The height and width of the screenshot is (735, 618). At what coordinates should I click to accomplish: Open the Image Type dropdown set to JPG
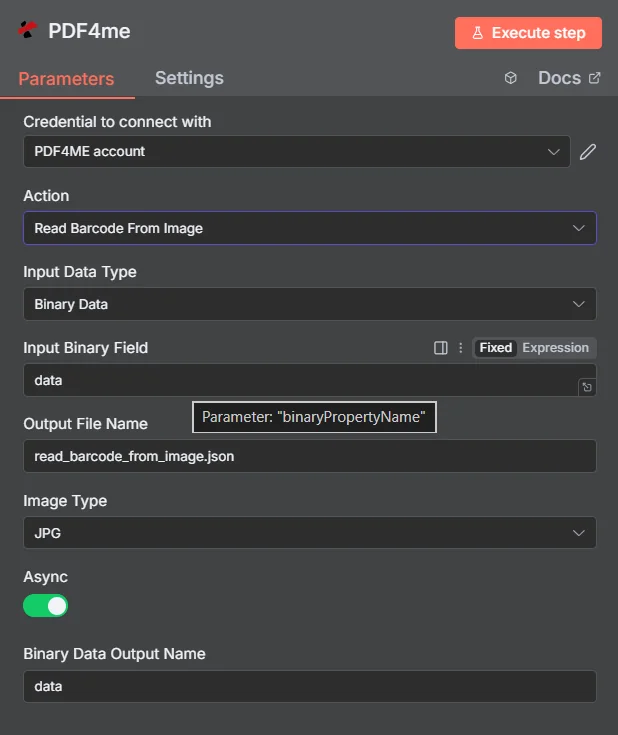pyautogui.click(x=310, y=533)
